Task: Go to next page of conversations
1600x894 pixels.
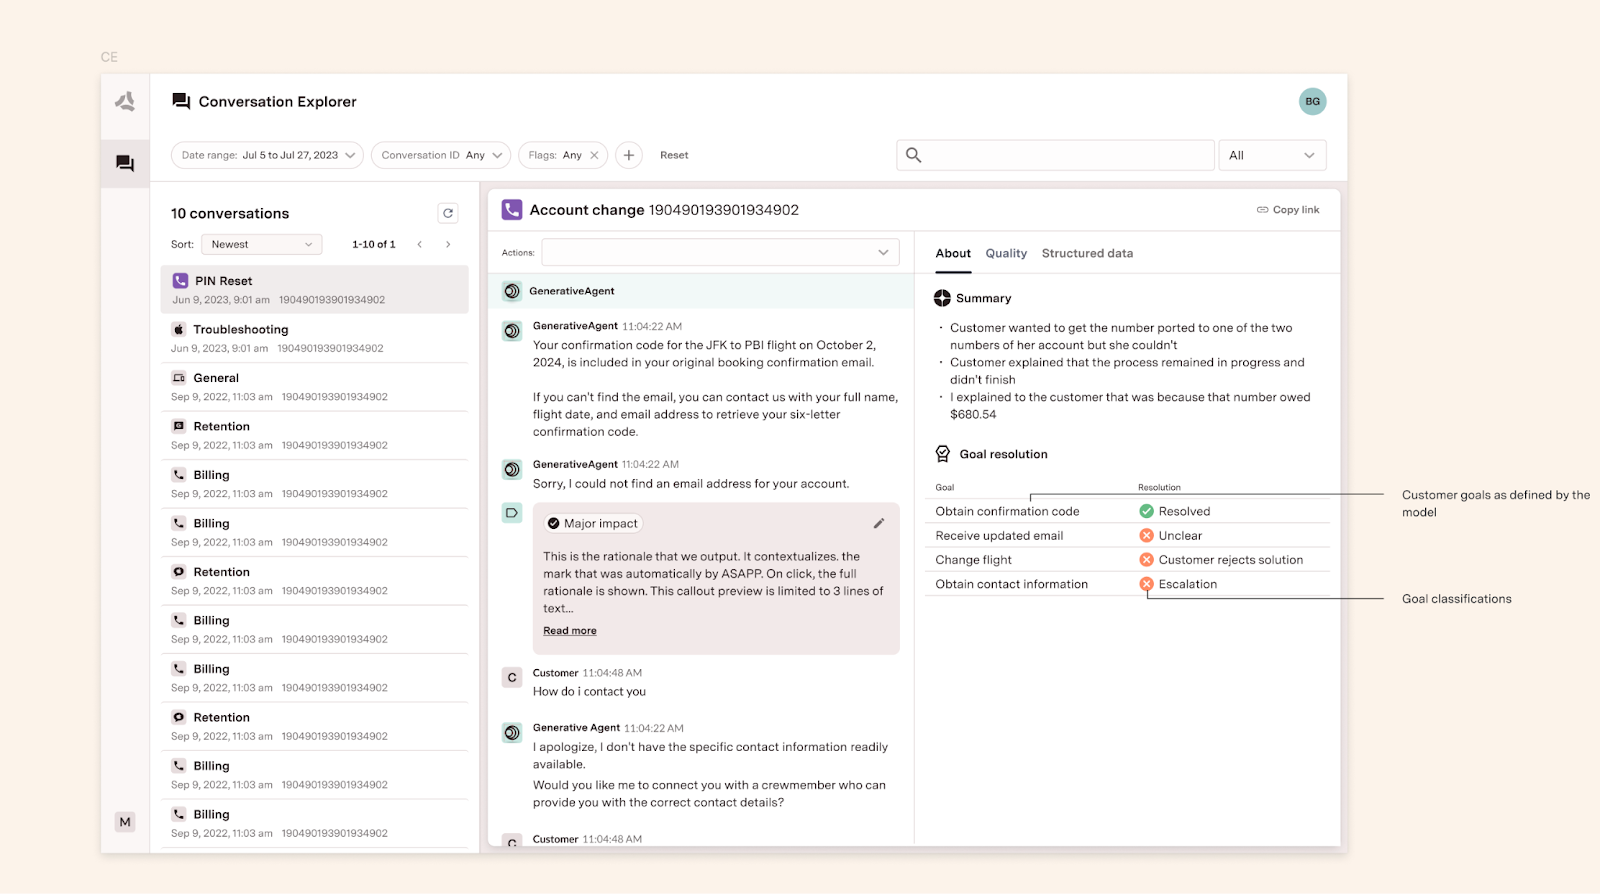Action: tap(448, 244)
